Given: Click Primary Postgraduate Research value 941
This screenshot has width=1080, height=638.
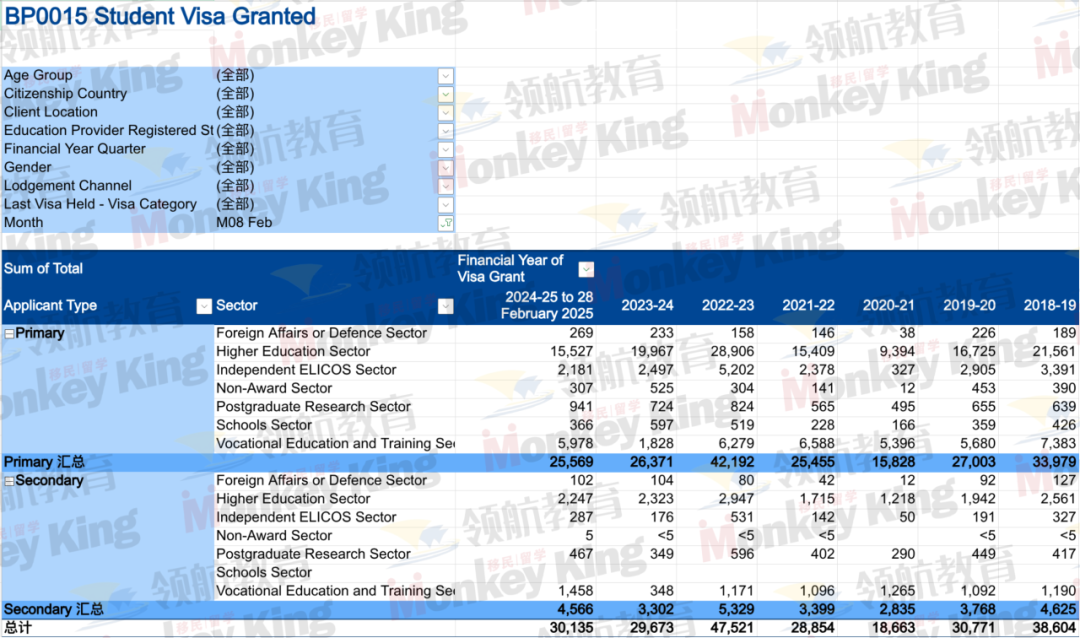Looking at the screenshot, I should pyautogui.click(x=581, y=407).
